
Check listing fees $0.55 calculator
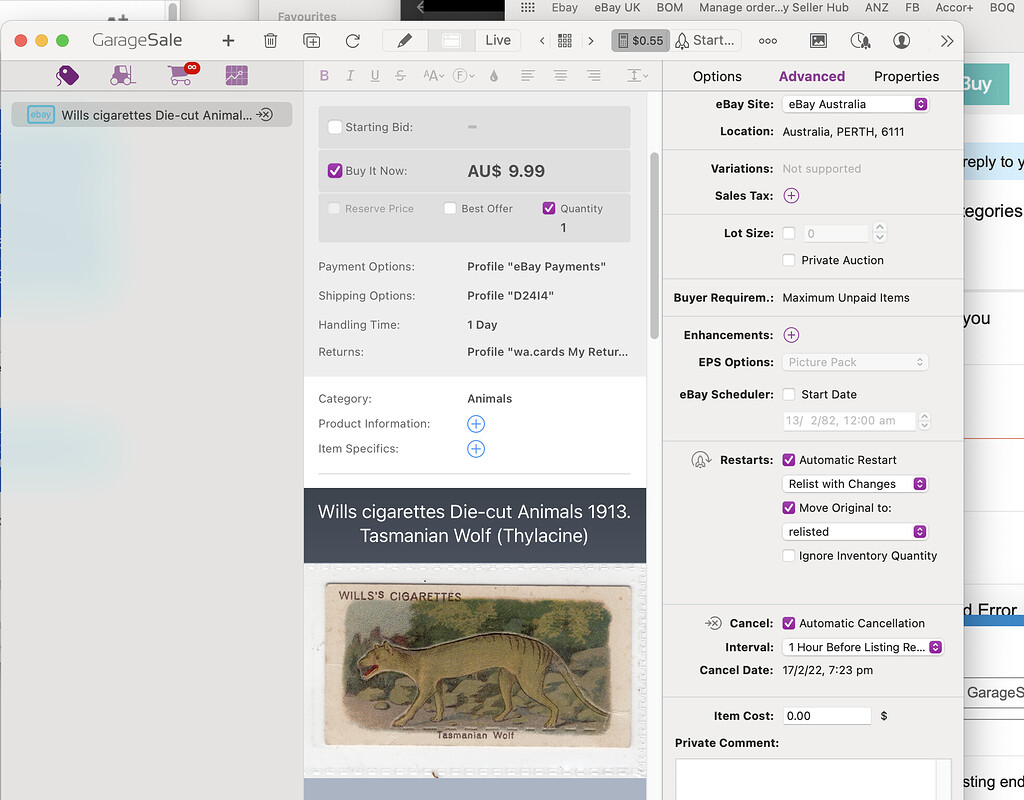pos(640,40)
